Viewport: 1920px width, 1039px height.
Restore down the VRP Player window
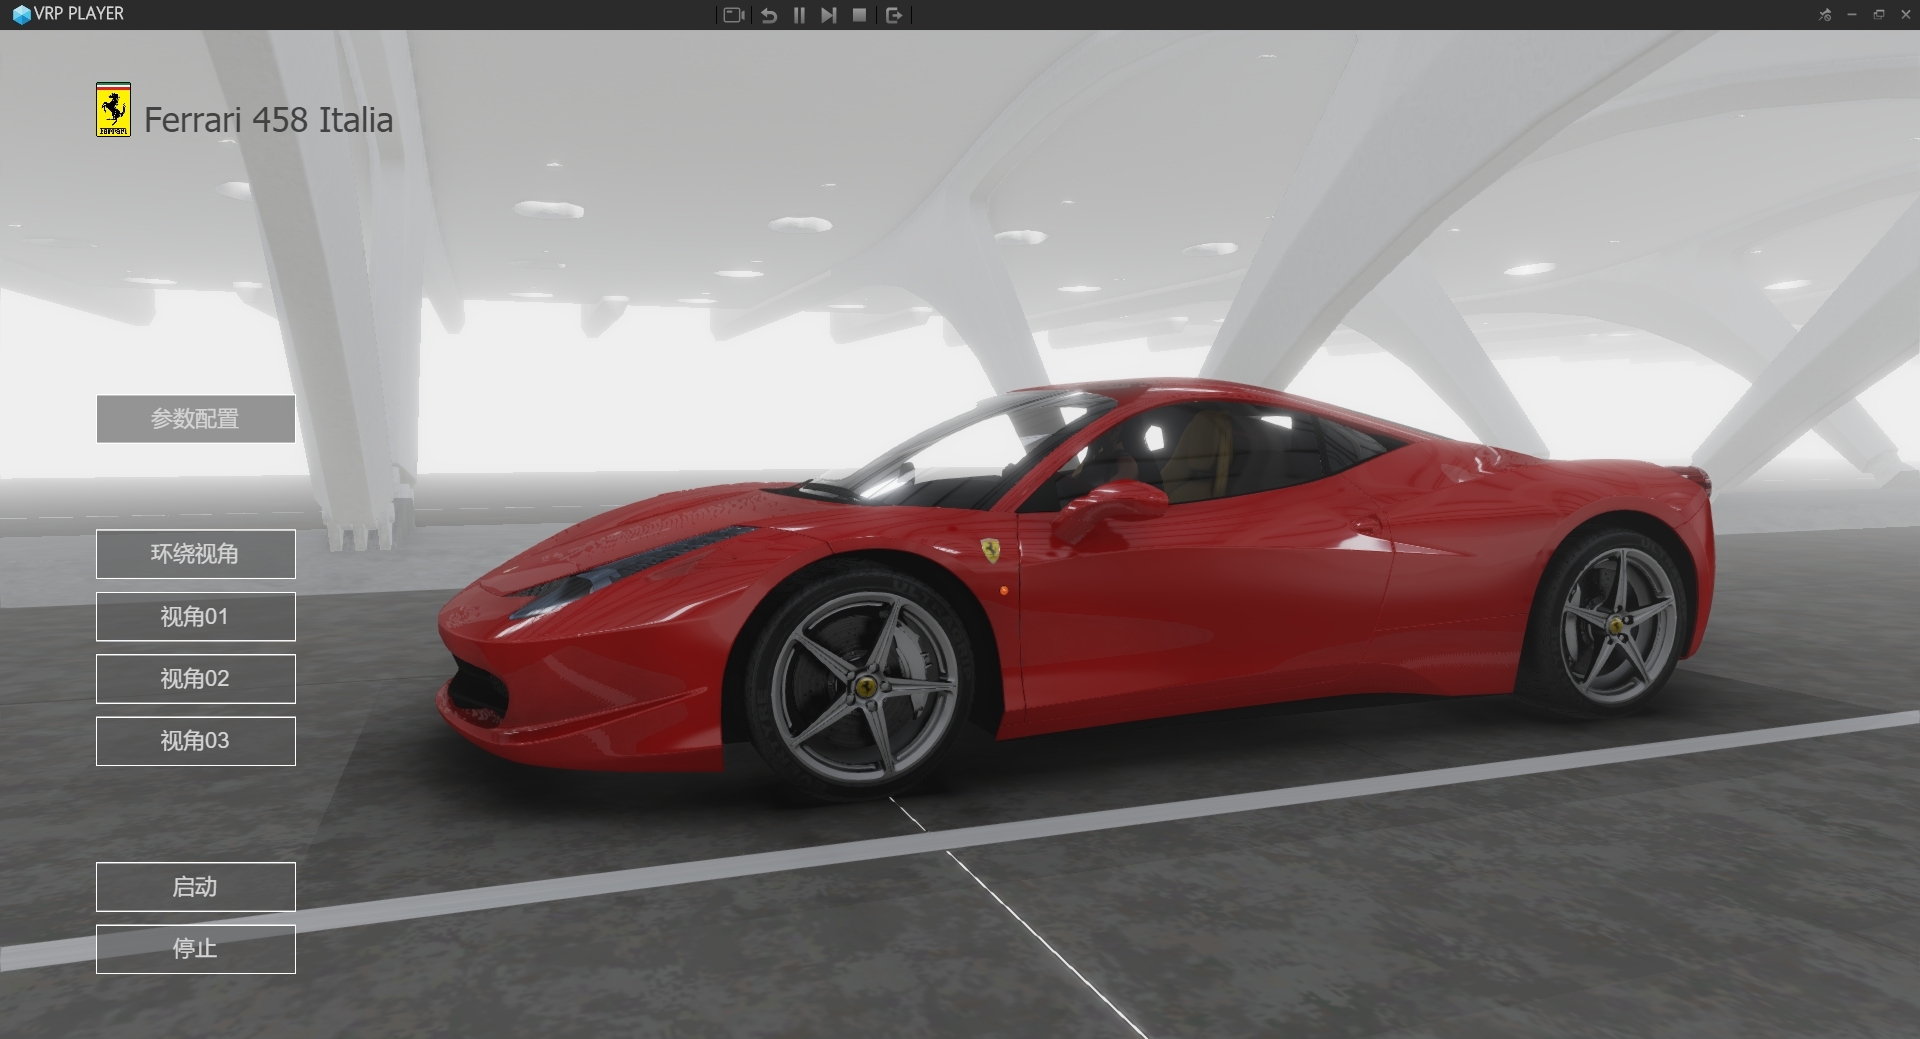click(1879, 15)
